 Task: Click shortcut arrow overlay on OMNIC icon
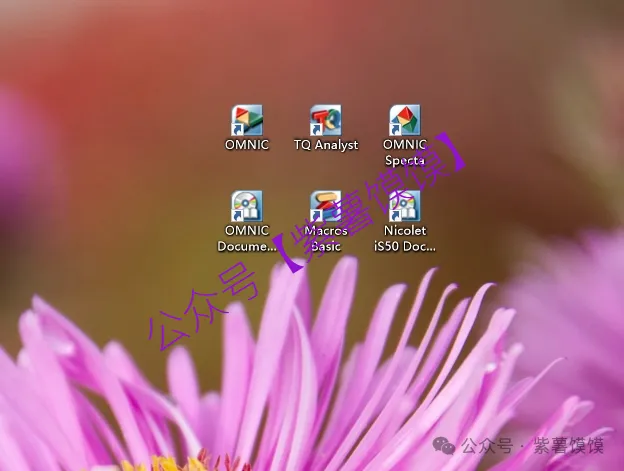click(238, 129)
